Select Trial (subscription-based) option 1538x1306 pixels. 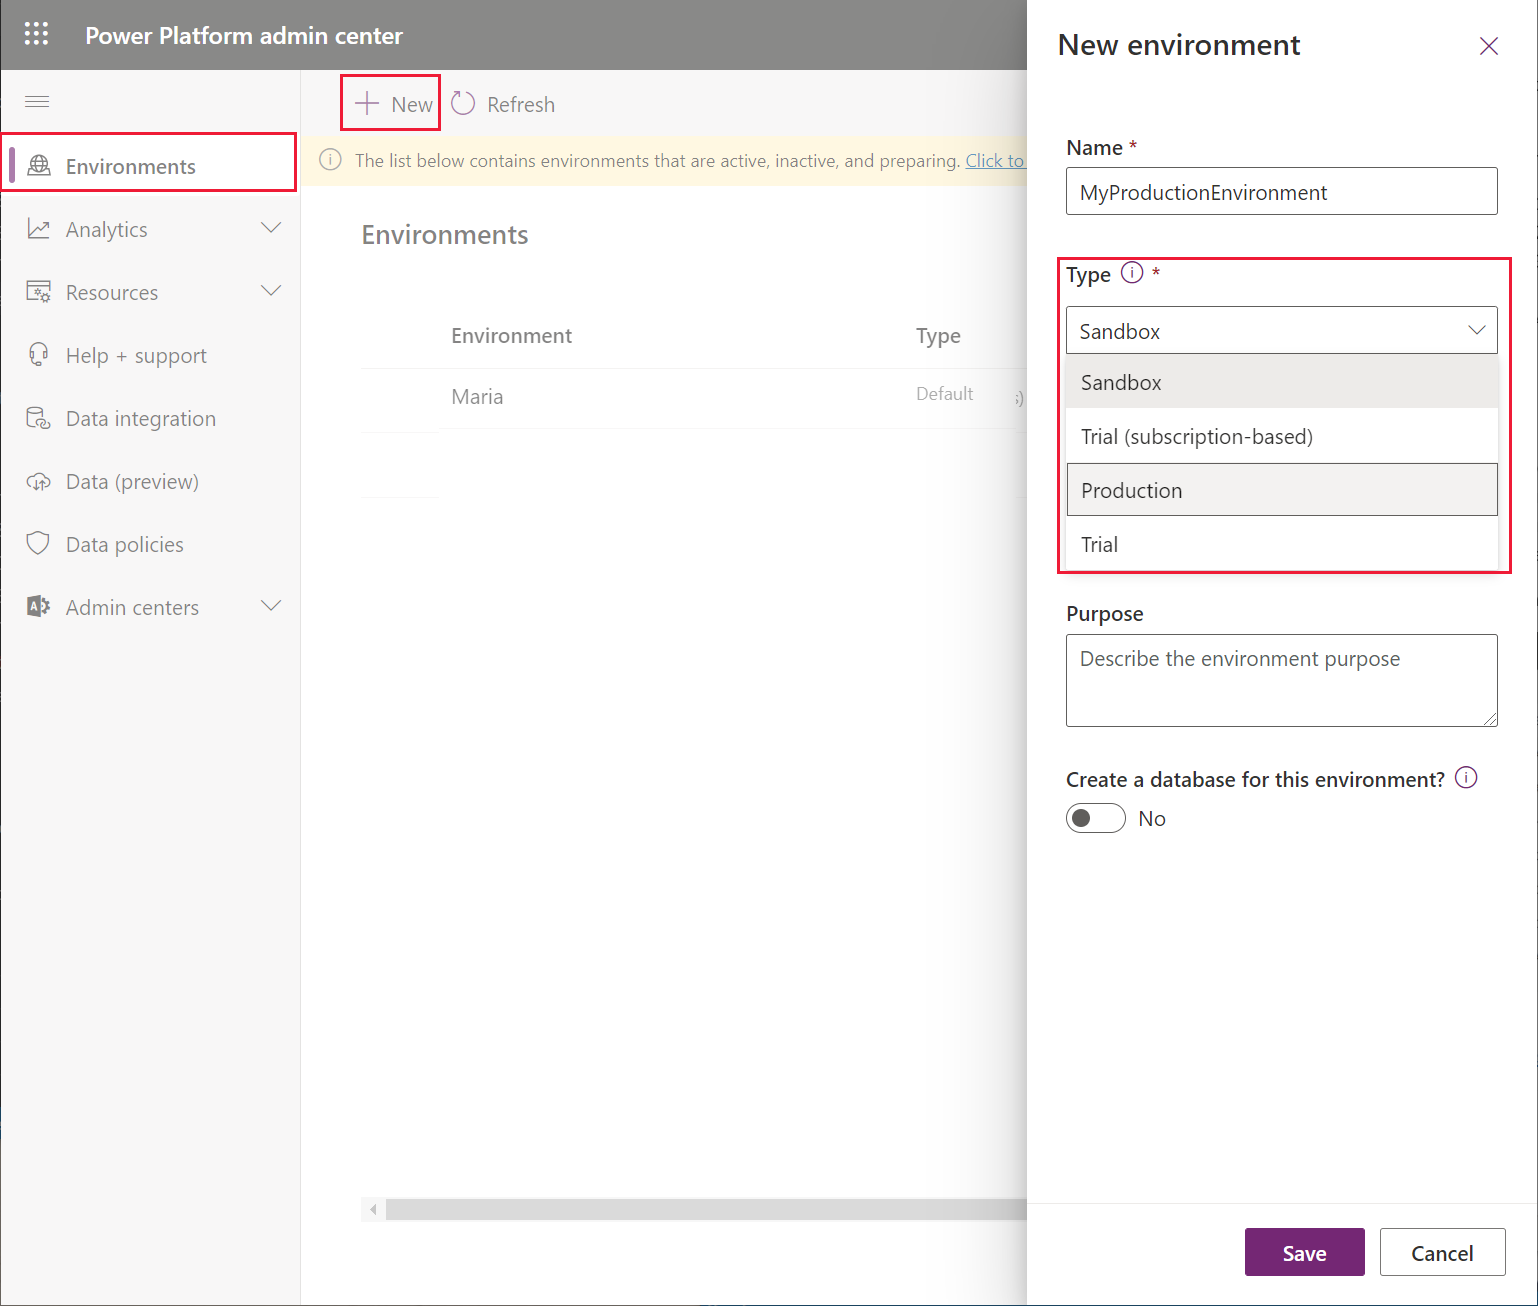tap(1282, 436)
